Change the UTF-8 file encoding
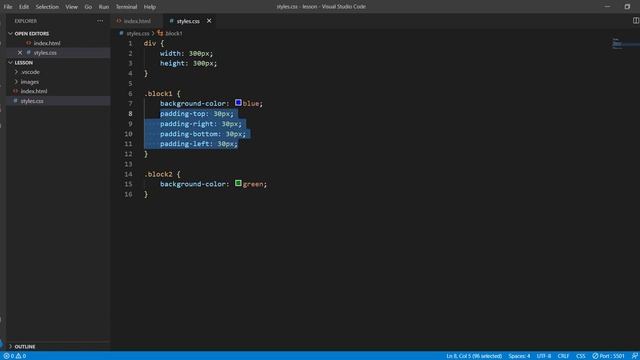 click(544, 356)
